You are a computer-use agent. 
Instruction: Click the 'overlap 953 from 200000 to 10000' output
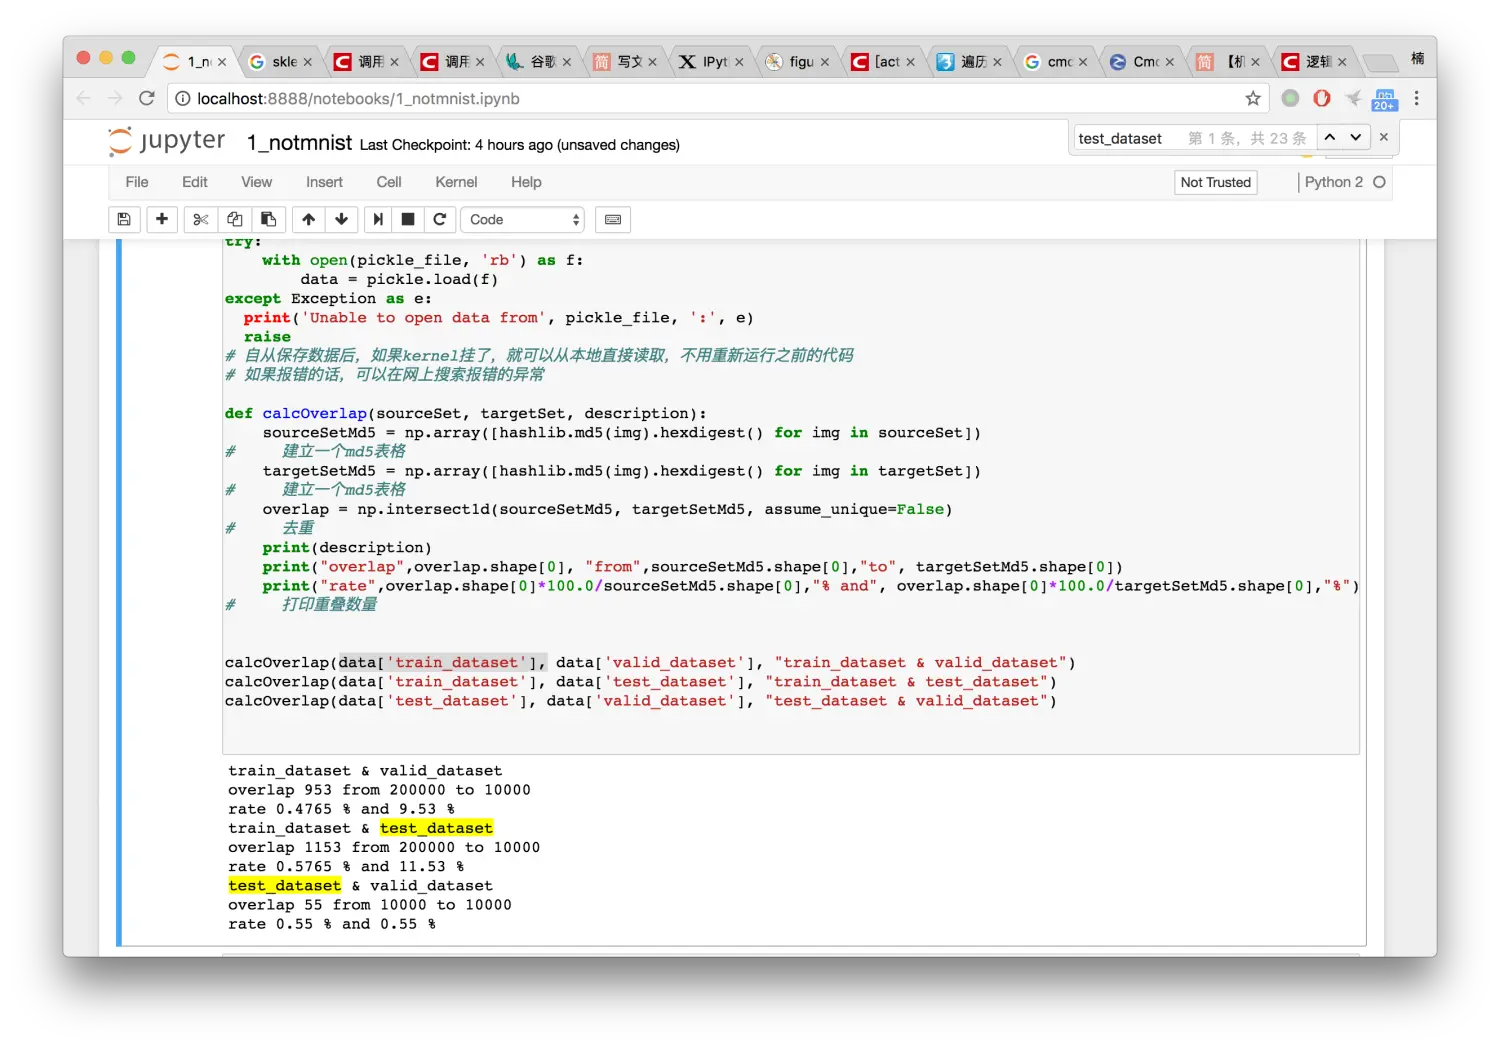coord(379,790)
